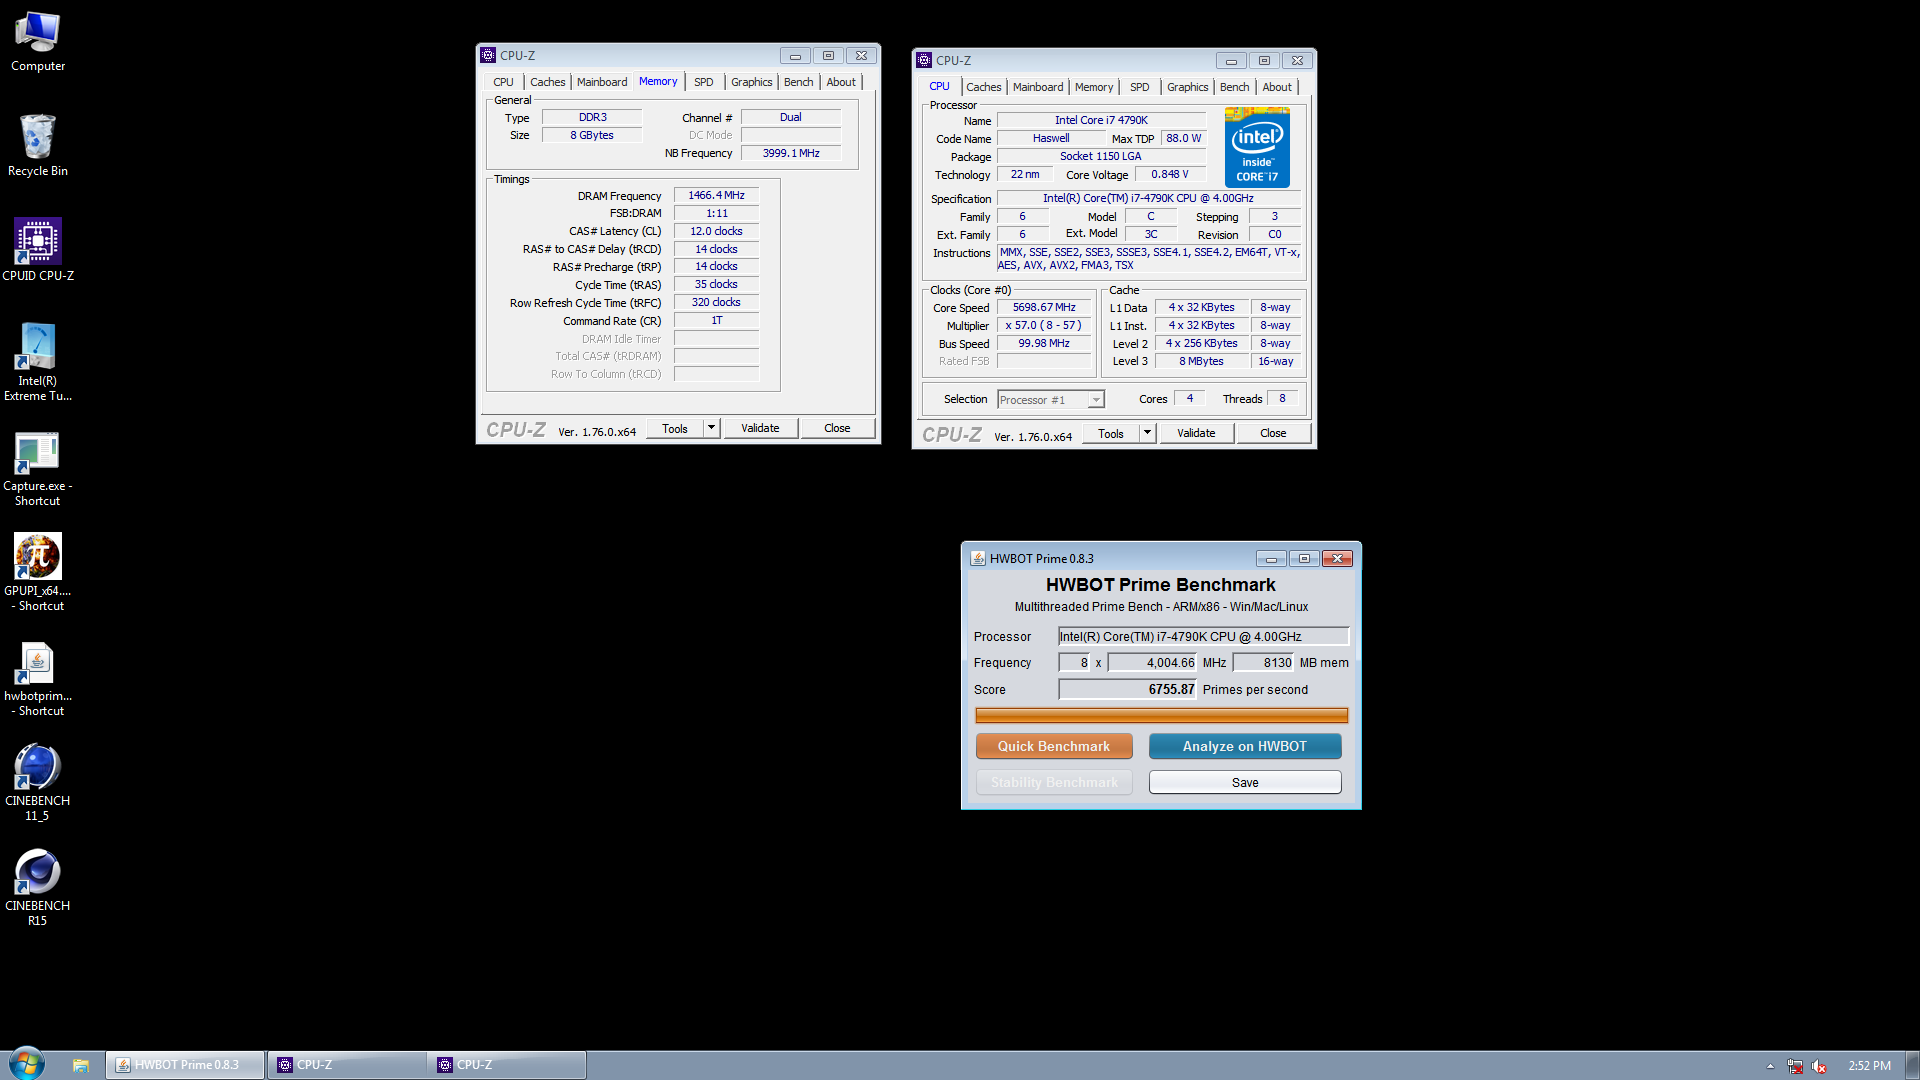Close the HWBOT Prime window
The image size is (1920, 1080).
[1337, 558]
